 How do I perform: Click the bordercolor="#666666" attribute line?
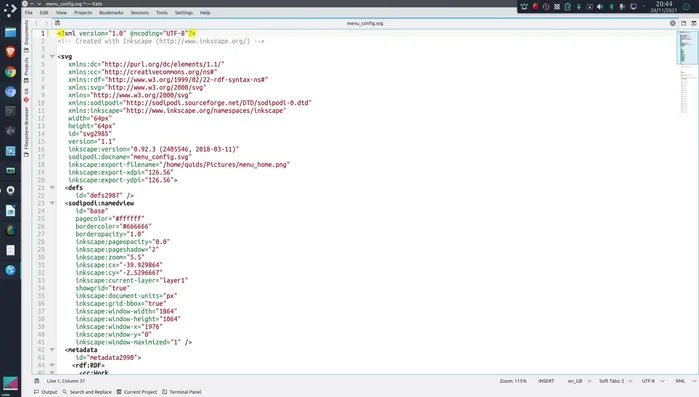pos(113,226)
